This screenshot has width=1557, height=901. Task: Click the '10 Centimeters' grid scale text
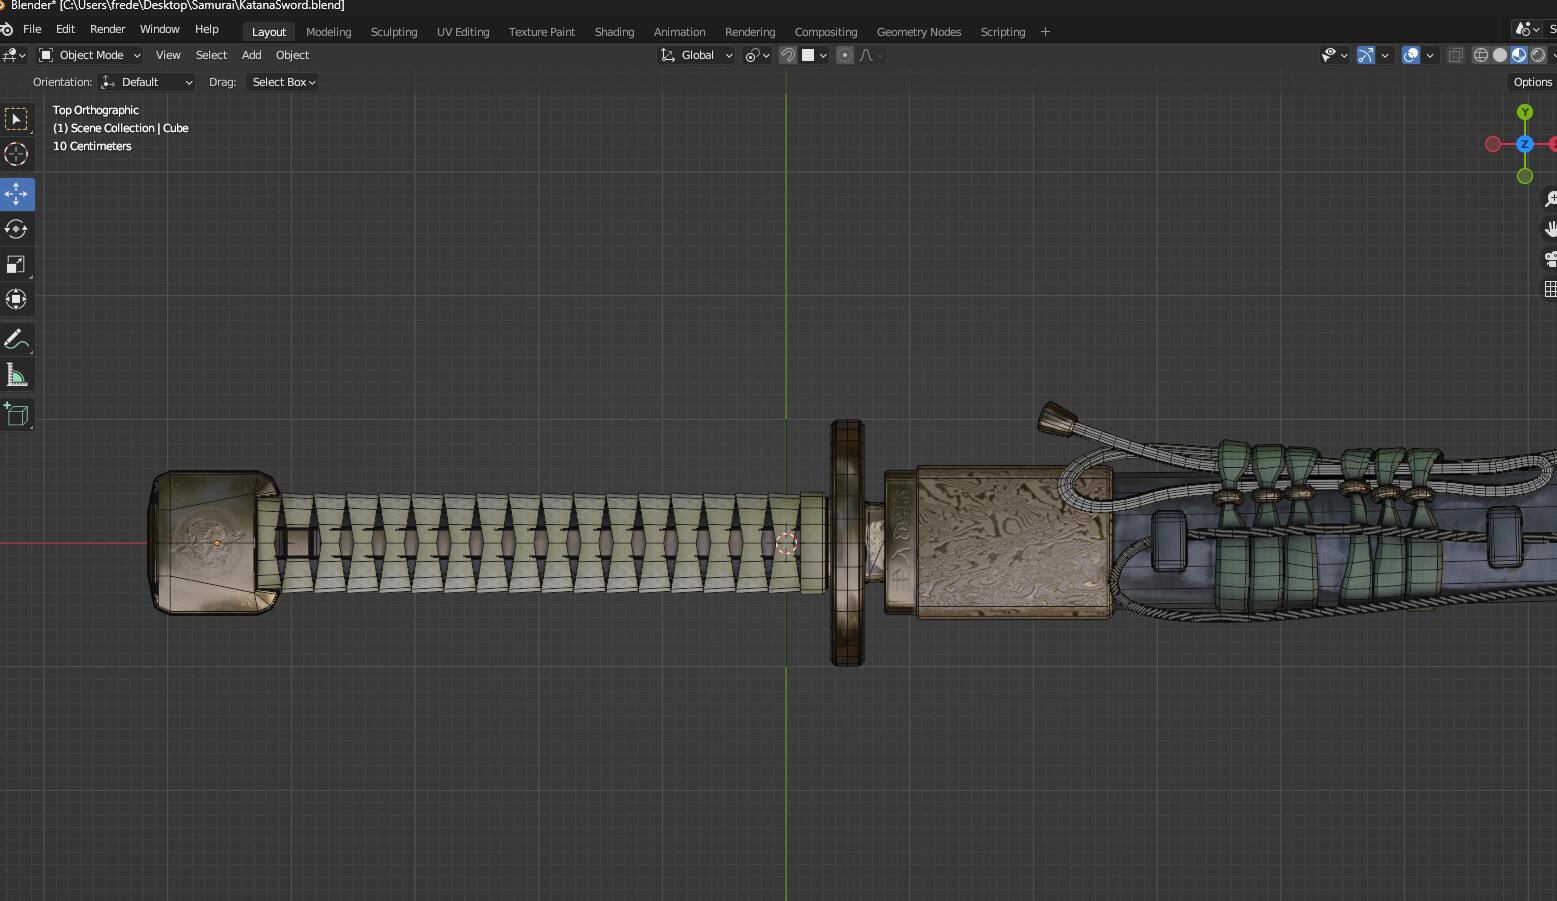point(92,146)
